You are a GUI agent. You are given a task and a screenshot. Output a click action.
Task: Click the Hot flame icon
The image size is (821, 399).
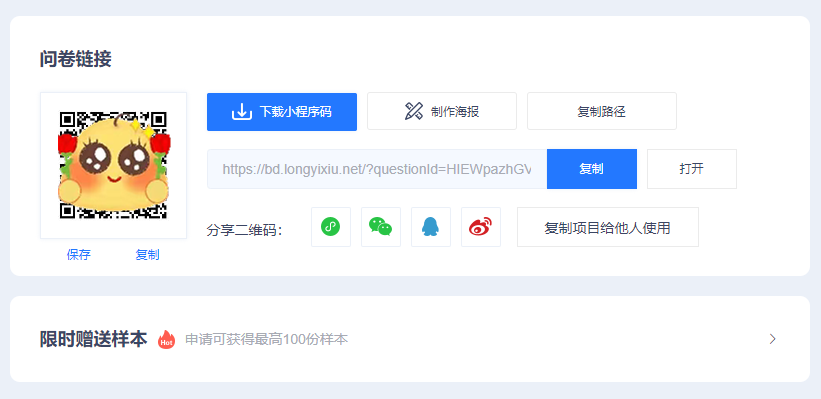click(167, 339)
